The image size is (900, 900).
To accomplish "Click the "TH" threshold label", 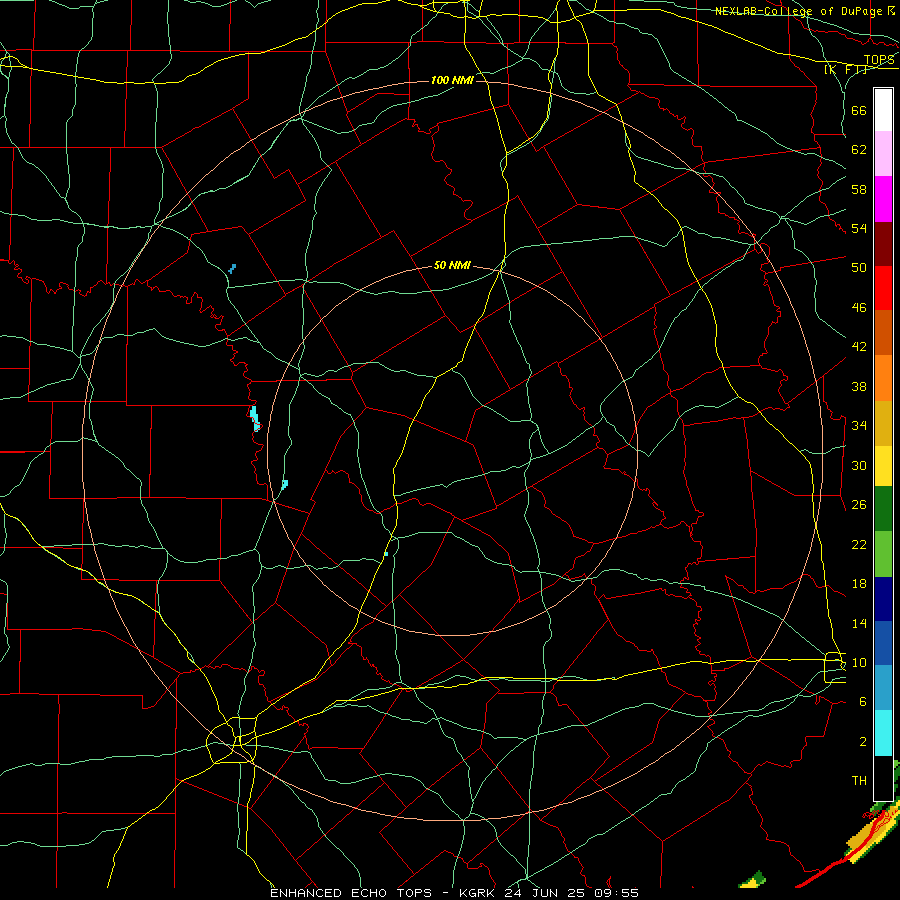I will 859,780.
